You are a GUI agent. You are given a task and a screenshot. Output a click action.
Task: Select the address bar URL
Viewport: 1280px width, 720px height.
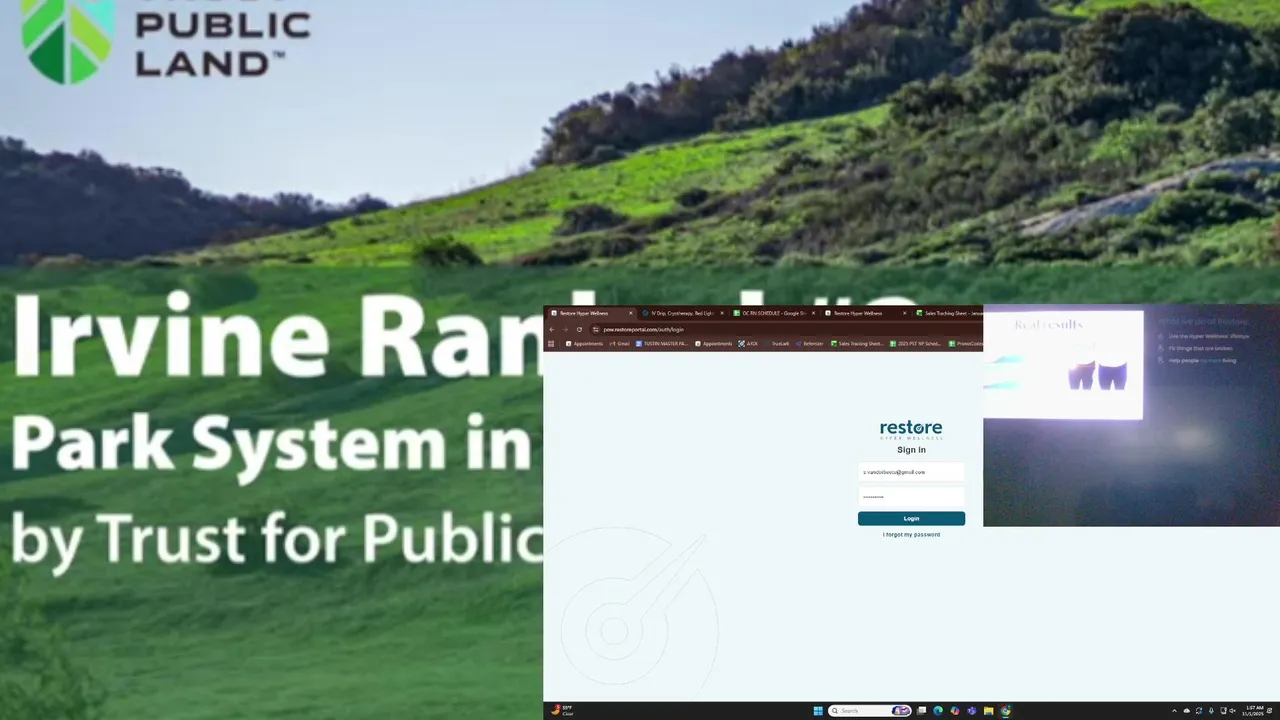(x=644, y=329)
